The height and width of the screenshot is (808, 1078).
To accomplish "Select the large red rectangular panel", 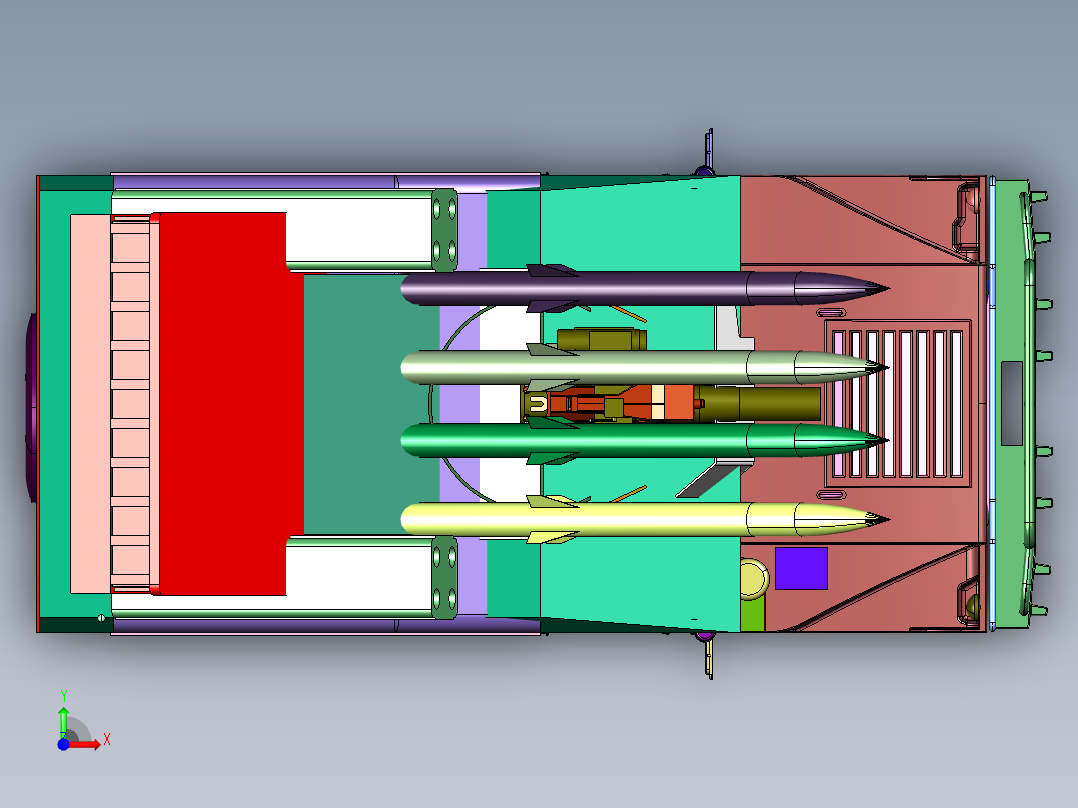I will click(227, 404).
